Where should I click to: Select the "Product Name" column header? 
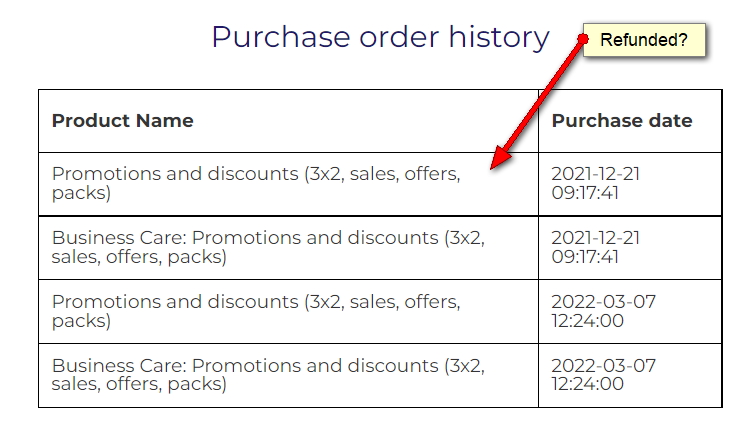point(122,121)
